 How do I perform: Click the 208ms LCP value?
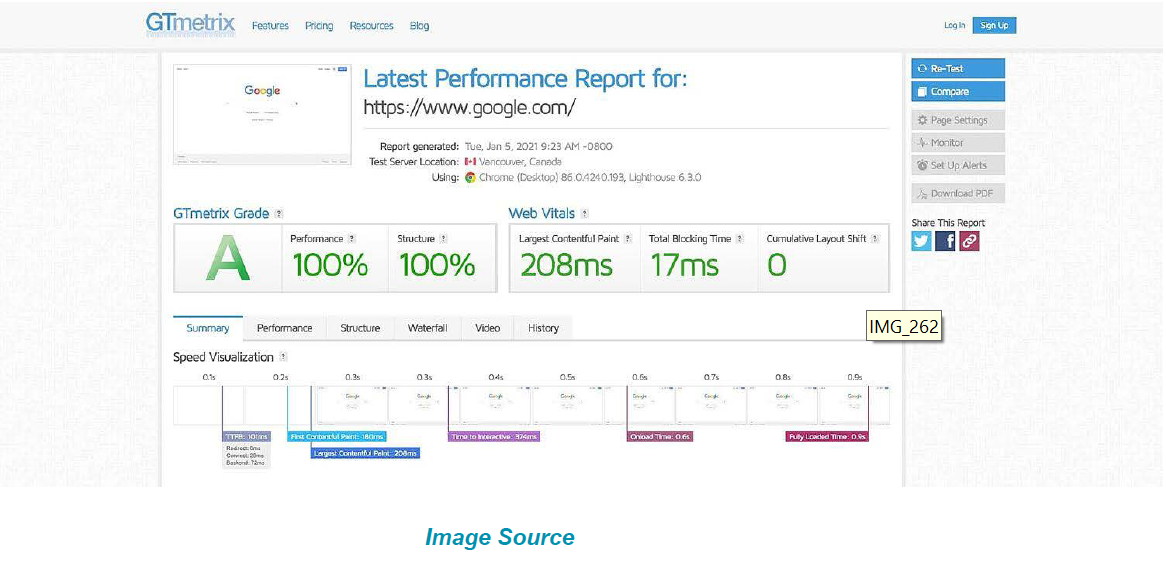coord(567,265)
